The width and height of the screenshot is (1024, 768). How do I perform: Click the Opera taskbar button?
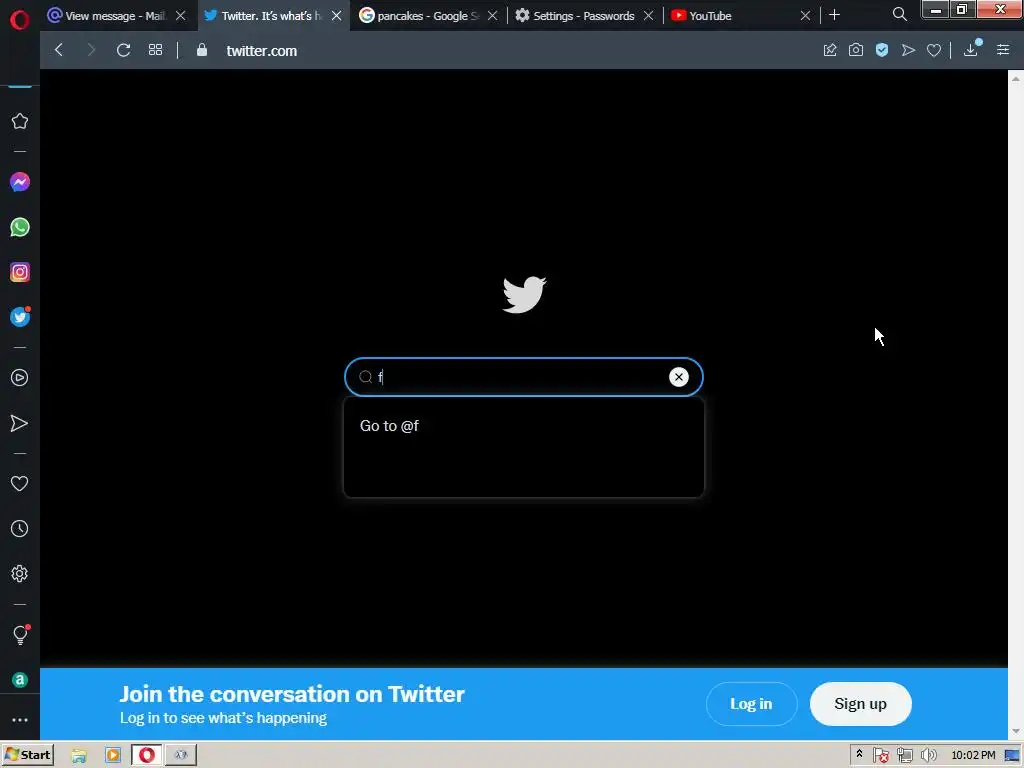click(147, 756)
